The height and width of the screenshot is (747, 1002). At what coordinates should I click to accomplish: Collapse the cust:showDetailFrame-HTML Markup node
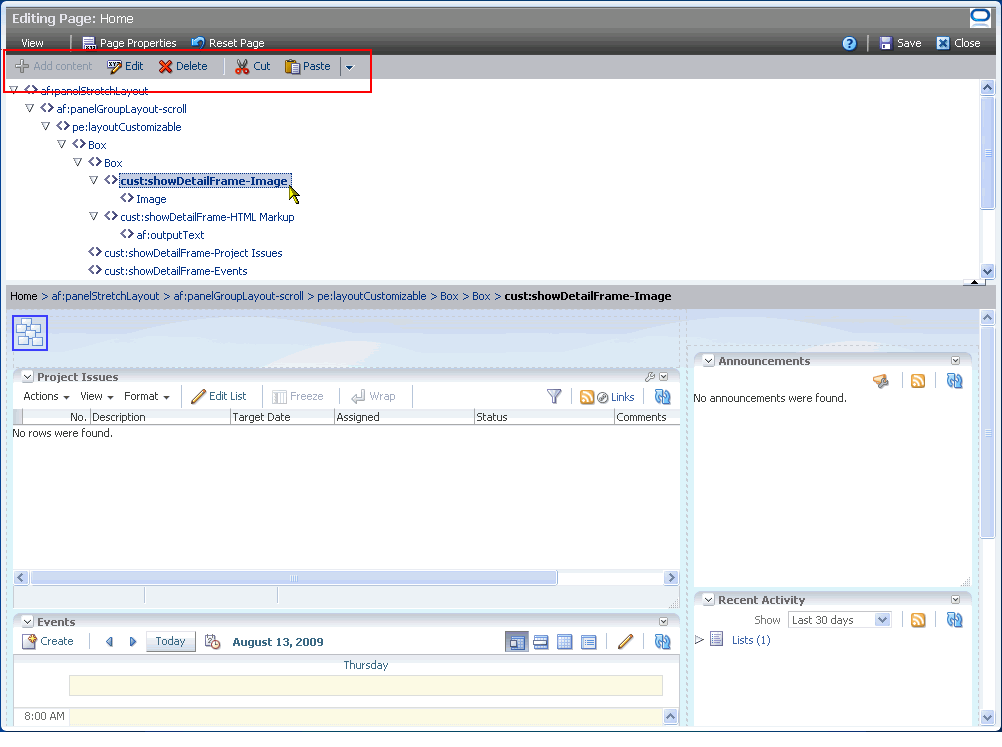[x=93, y=217]
